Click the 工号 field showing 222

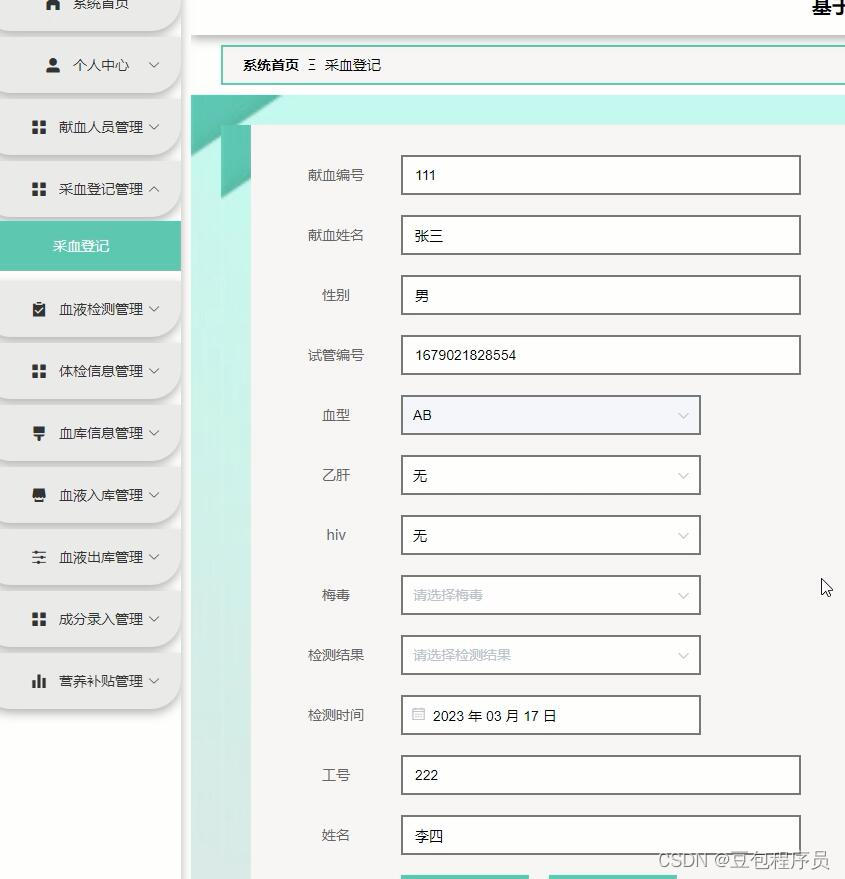pyautogui.click(x=599, y=774)
